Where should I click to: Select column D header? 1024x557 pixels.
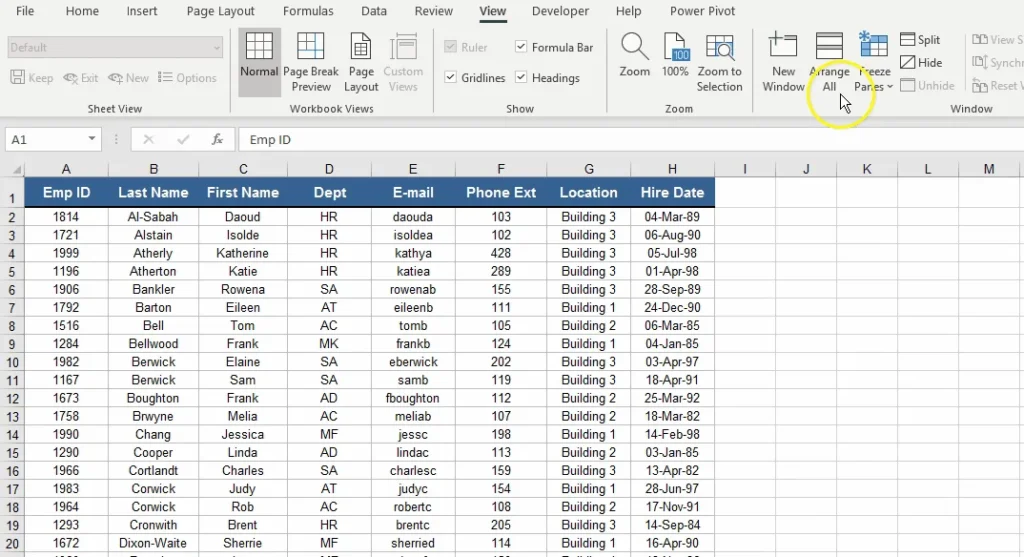click(x=329, y=169)
